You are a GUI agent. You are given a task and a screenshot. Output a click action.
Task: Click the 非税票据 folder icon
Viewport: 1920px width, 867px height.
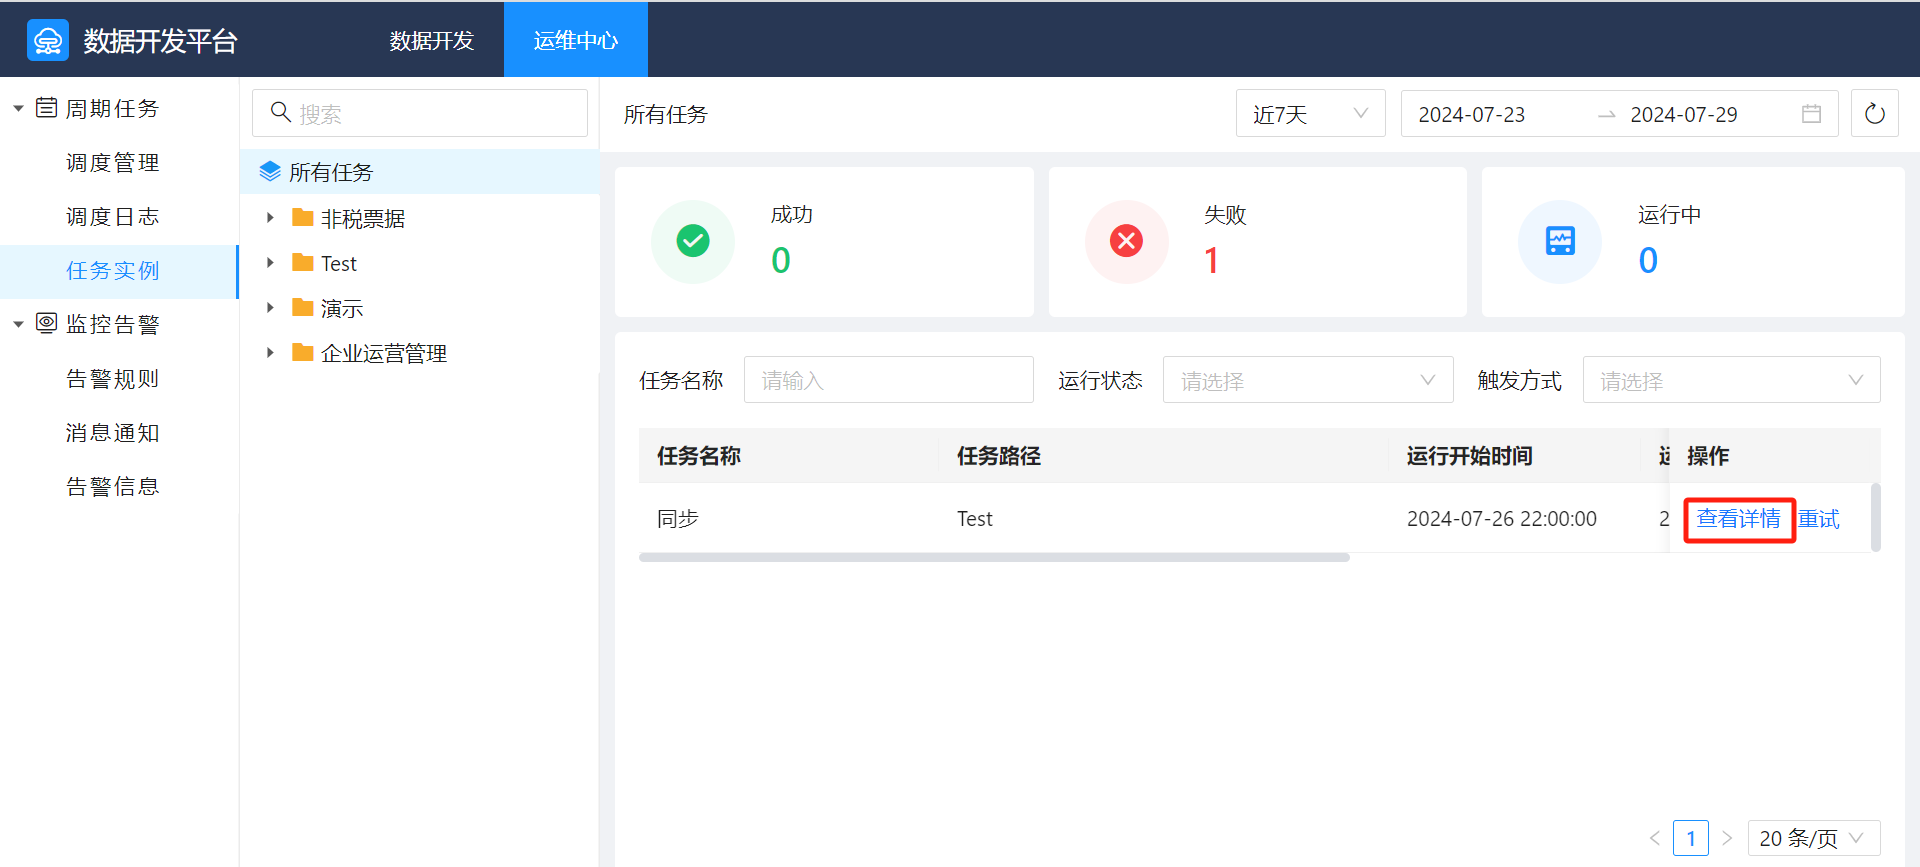tap(302, 218)
